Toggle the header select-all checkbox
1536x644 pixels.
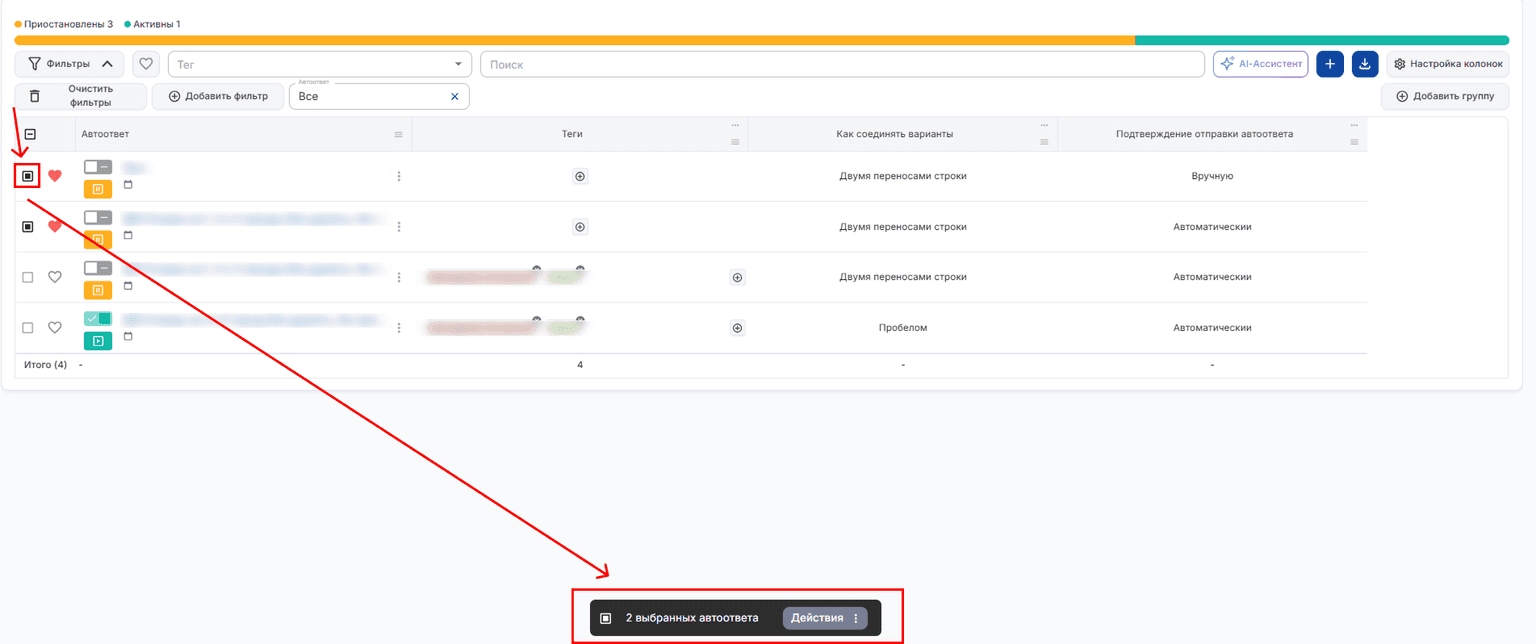30,134
